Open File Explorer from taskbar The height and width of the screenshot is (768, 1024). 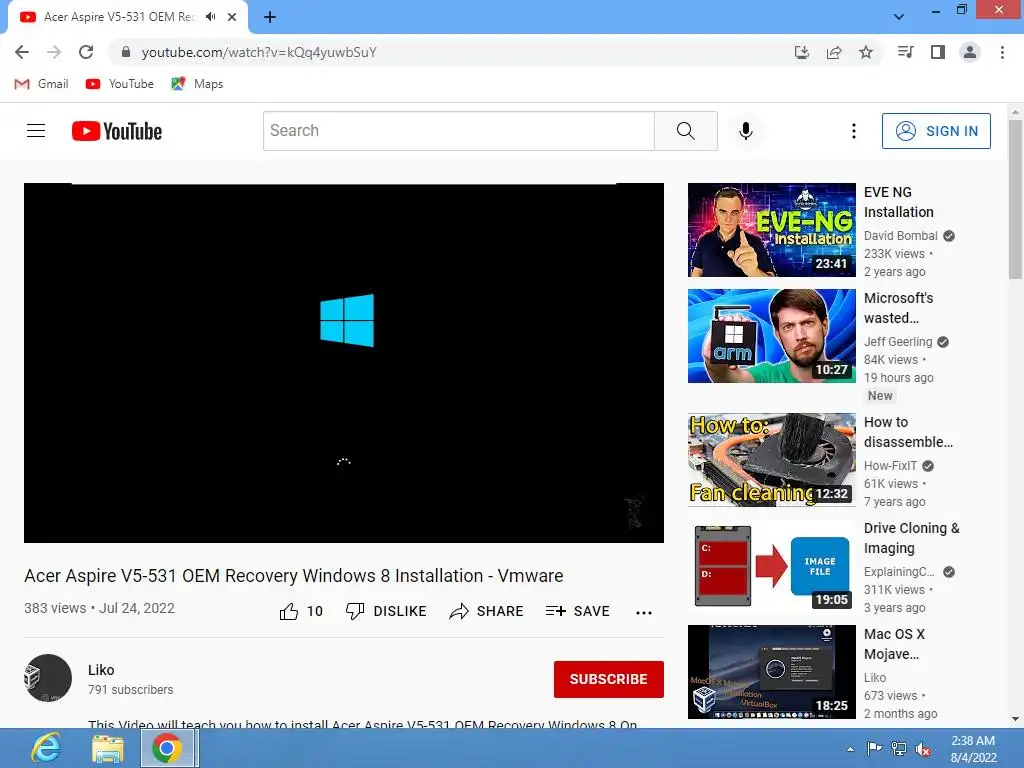click(x=108, y=748)
